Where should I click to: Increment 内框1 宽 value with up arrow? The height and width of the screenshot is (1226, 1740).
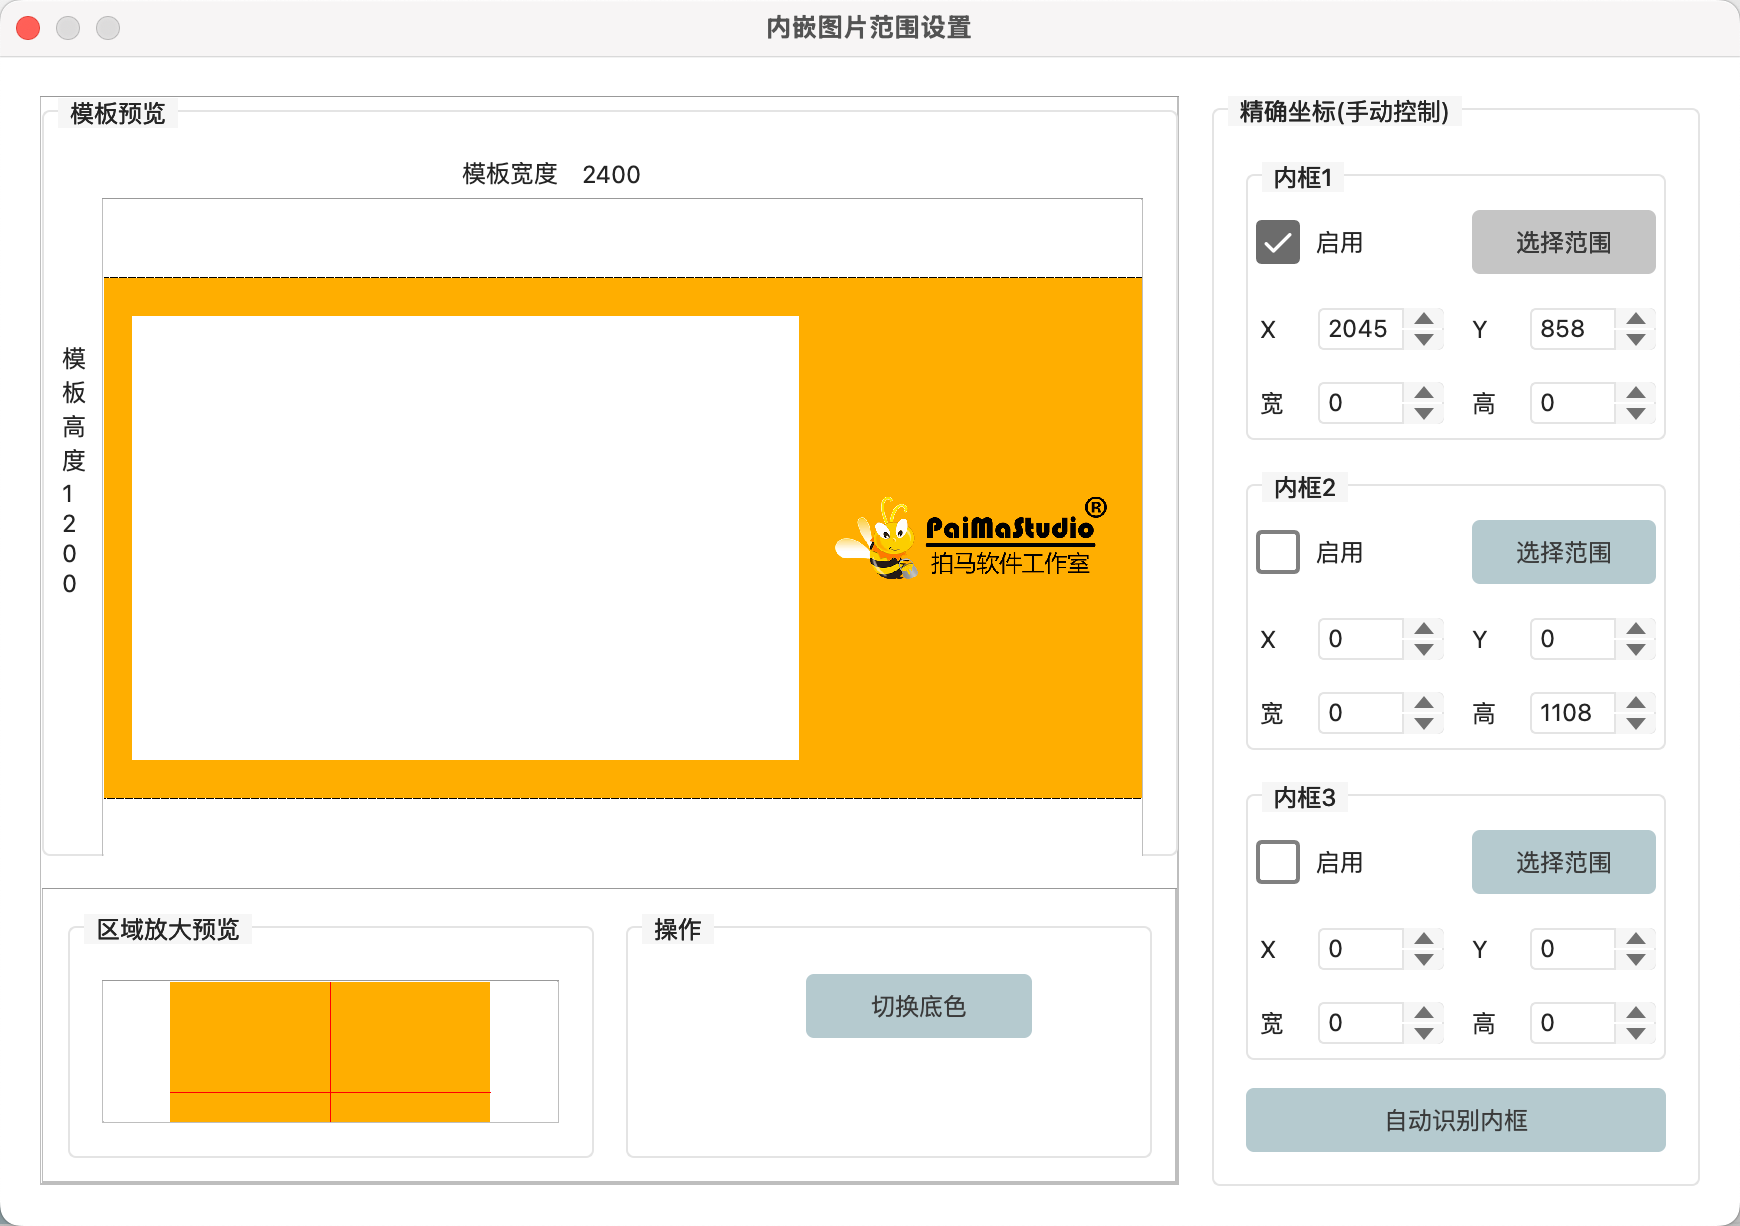1424,393
